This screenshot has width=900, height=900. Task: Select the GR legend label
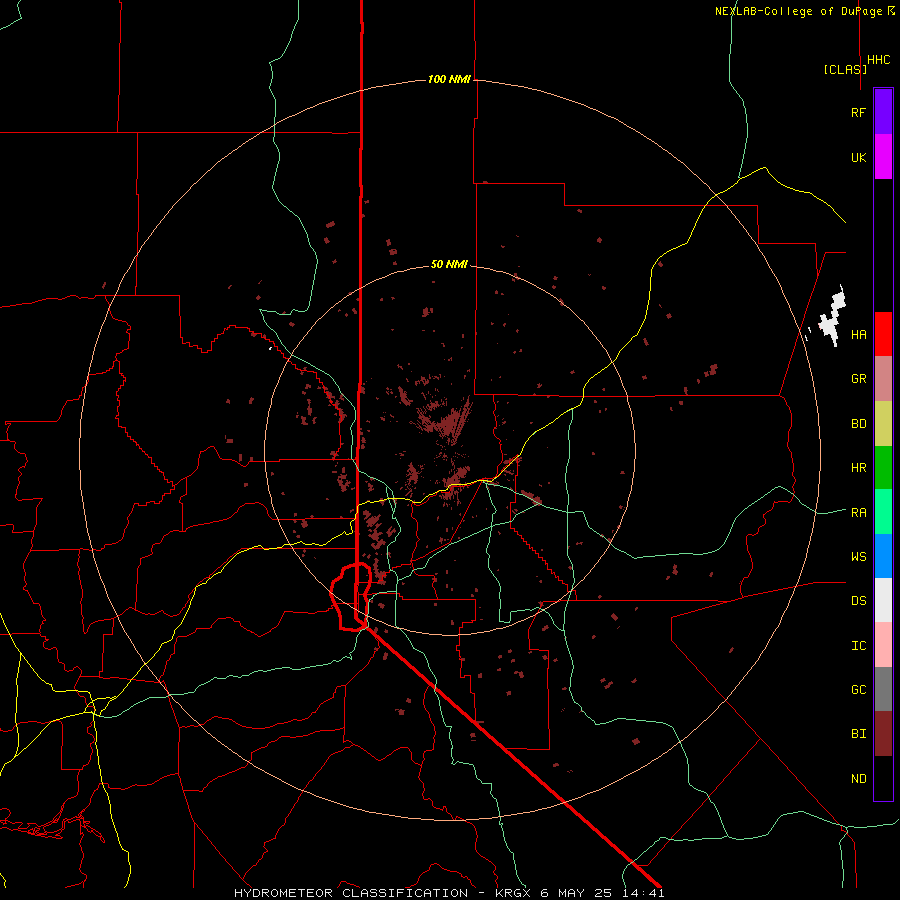pos(858,379)
